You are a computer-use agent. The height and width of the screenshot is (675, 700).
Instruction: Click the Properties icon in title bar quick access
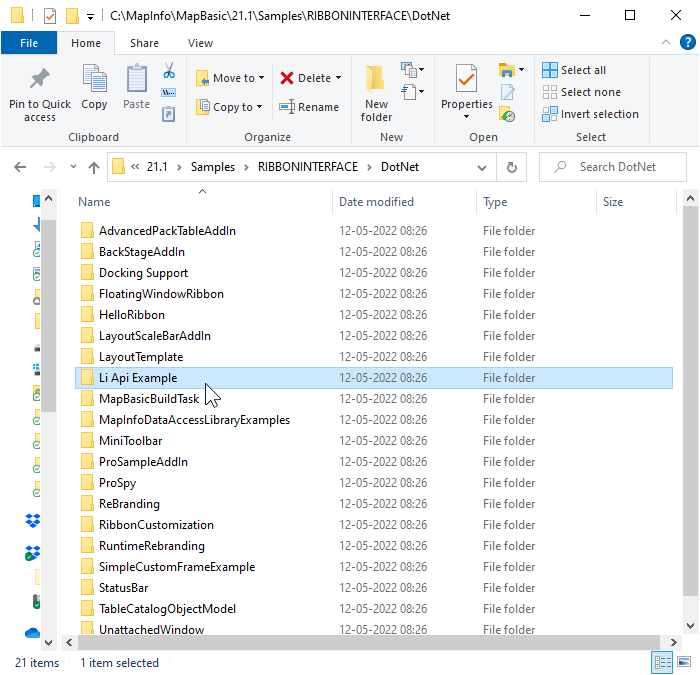[50, 16]
